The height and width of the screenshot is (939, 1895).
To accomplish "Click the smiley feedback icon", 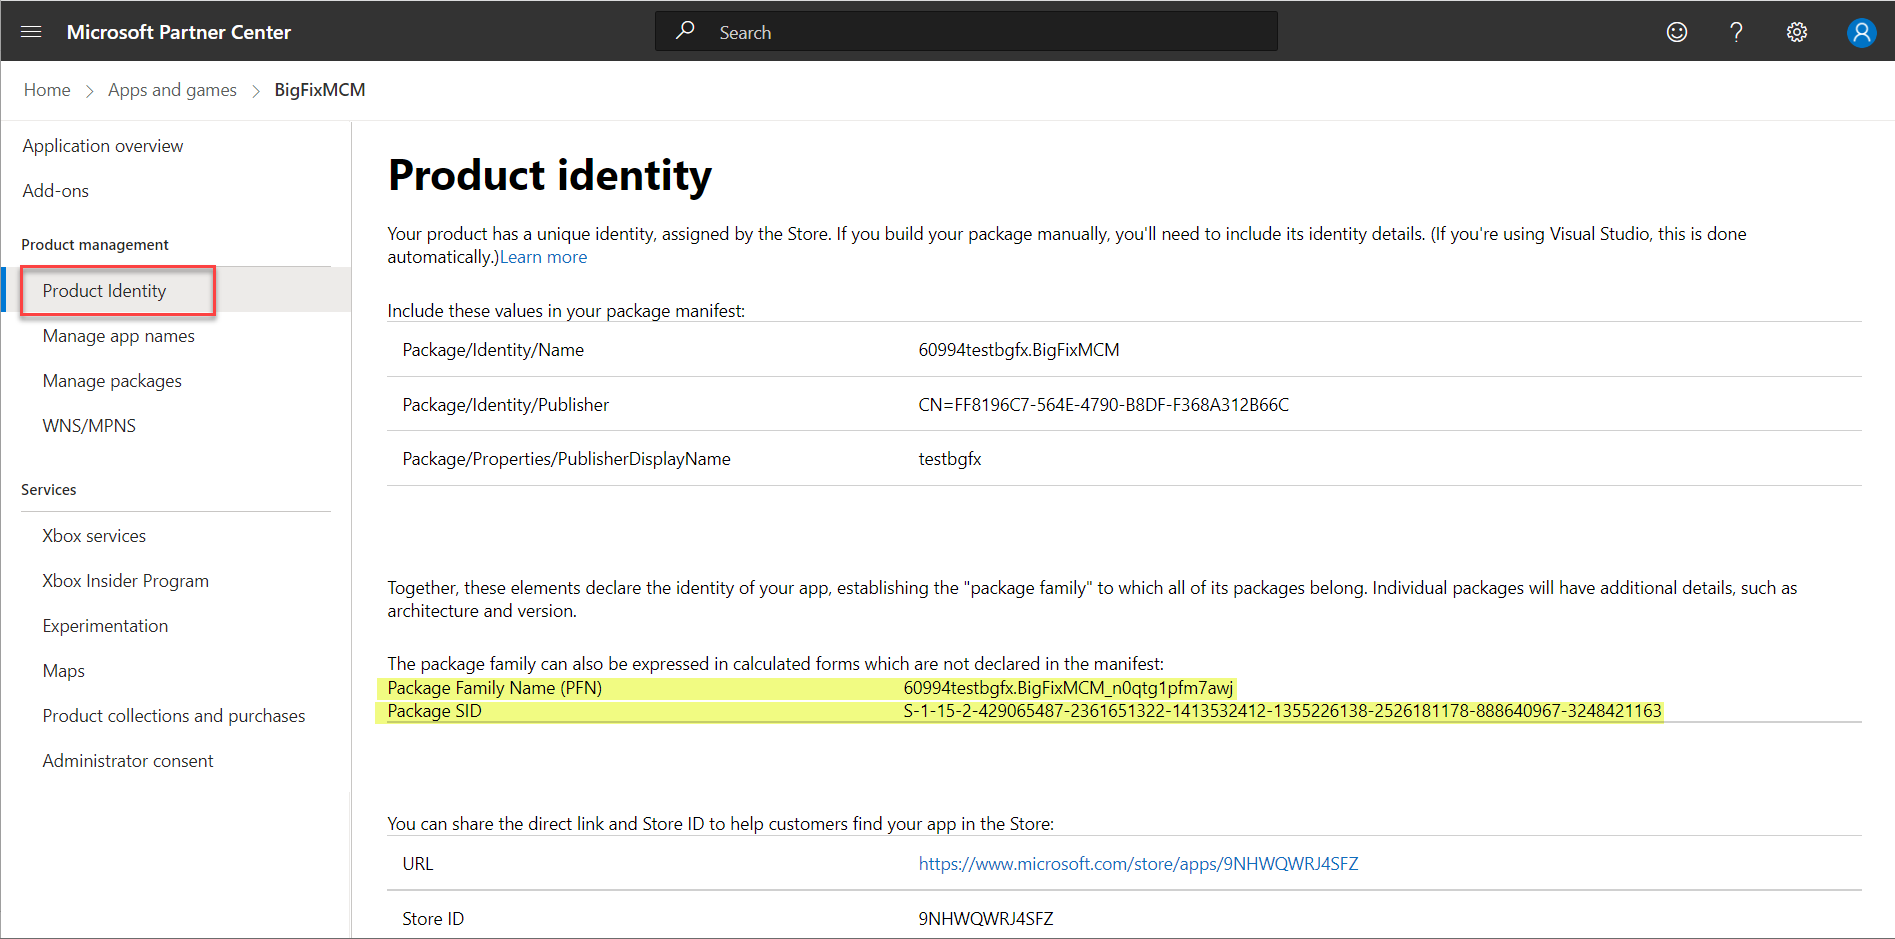I will 1677,32.
